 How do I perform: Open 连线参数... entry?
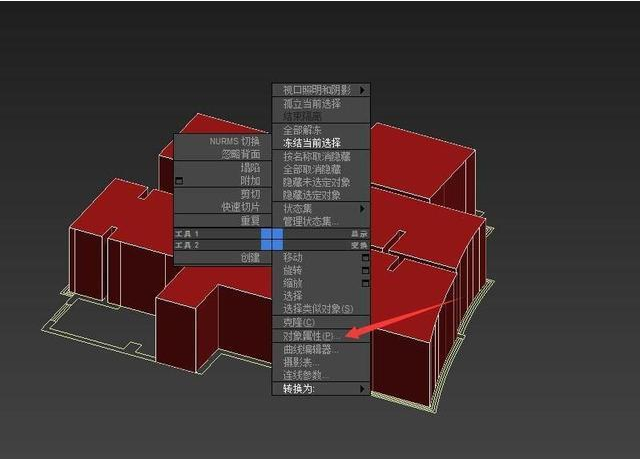coord(306,375)
